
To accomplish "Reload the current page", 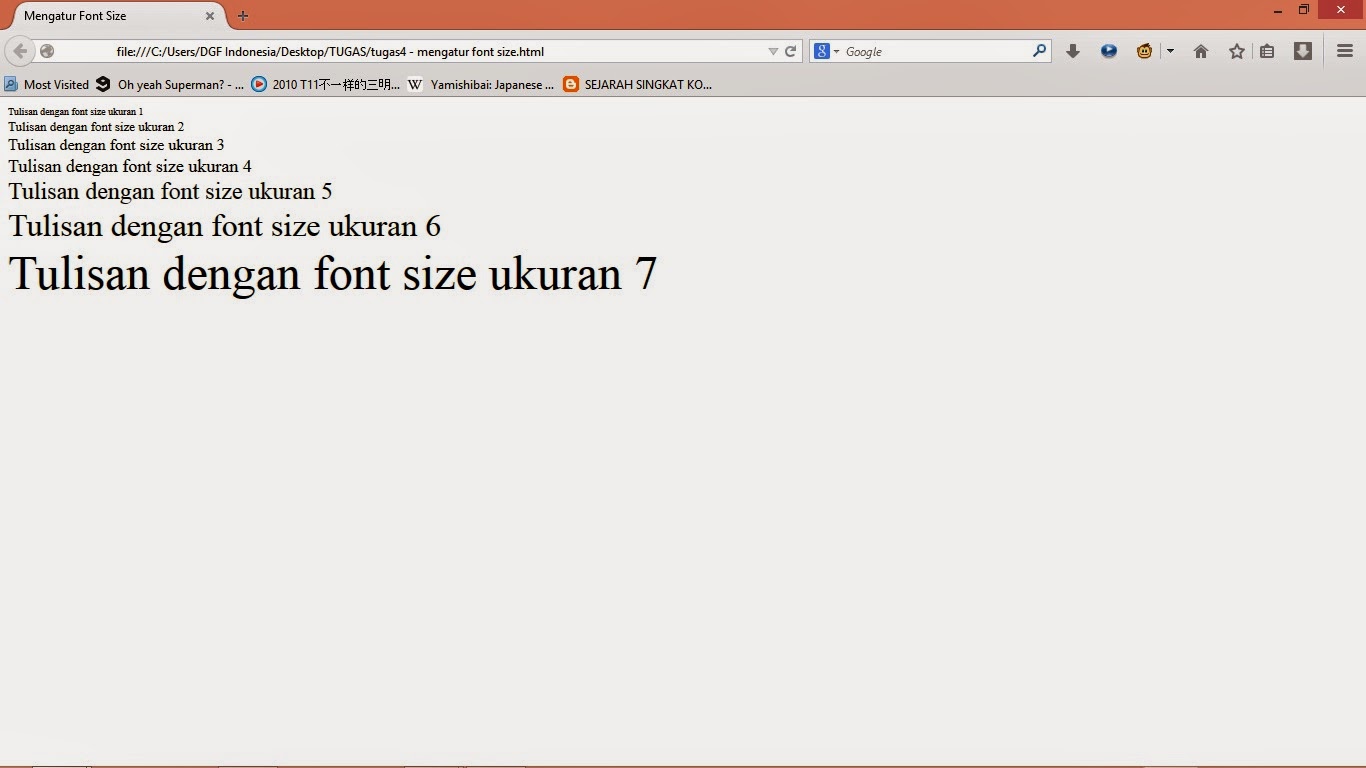I will [x=789, y=51].
